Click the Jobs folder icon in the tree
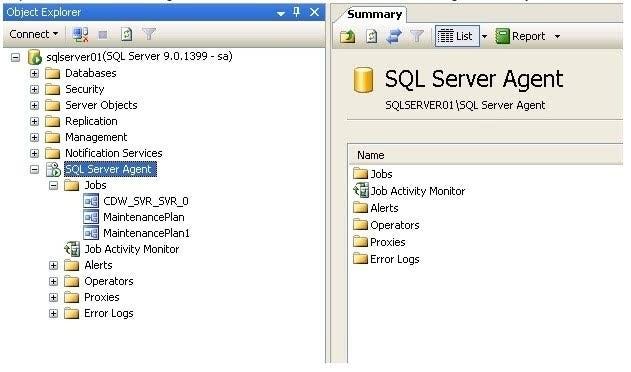 [x=72, y=186]
